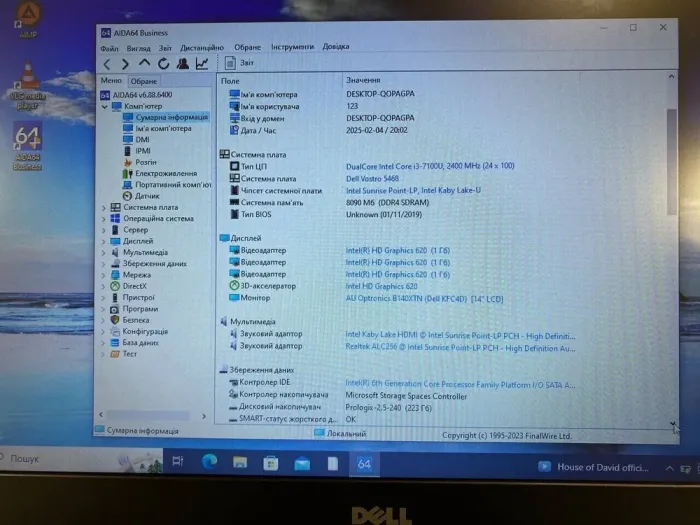700x525 pixels.
Task: Select the DMI tree item
Action: (137, 139)
